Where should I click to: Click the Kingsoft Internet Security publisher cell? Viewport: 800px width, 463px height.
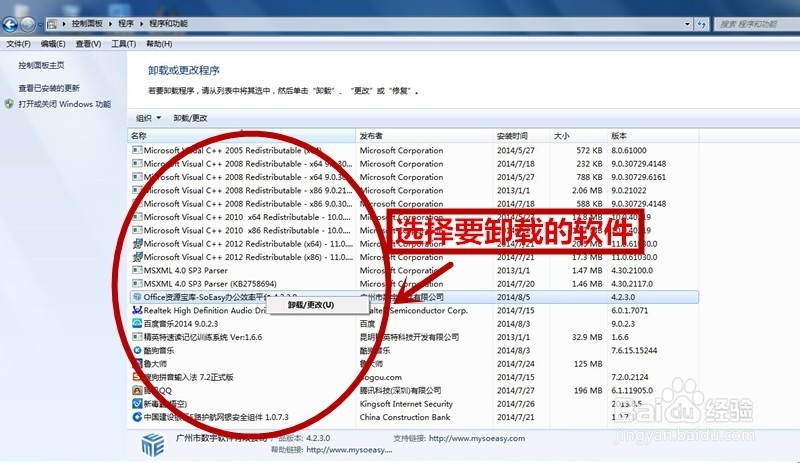click(406, 404)
